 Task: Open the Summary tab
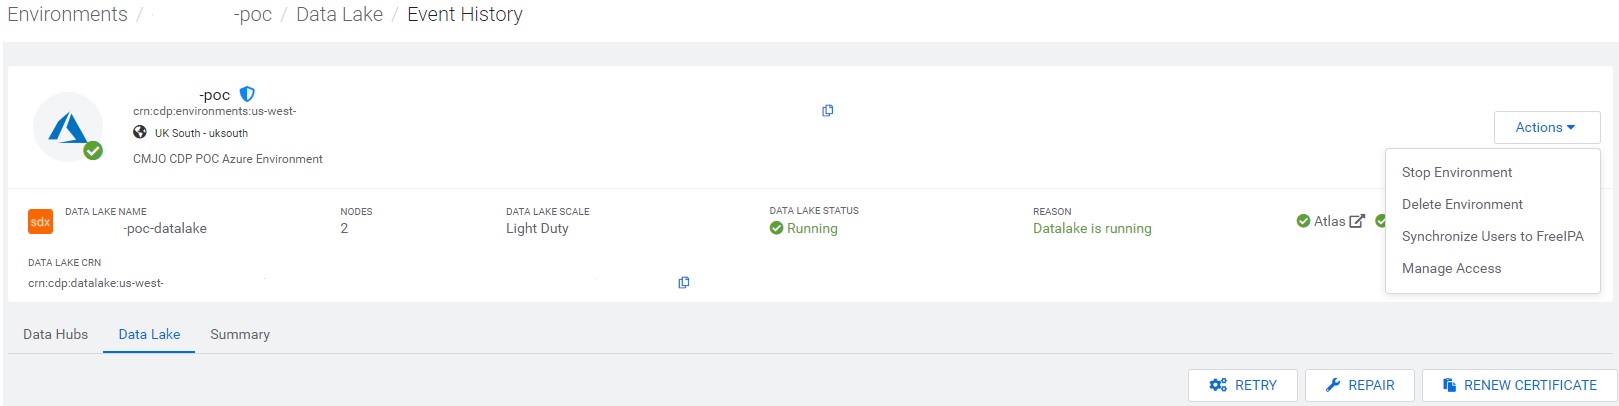240,334
